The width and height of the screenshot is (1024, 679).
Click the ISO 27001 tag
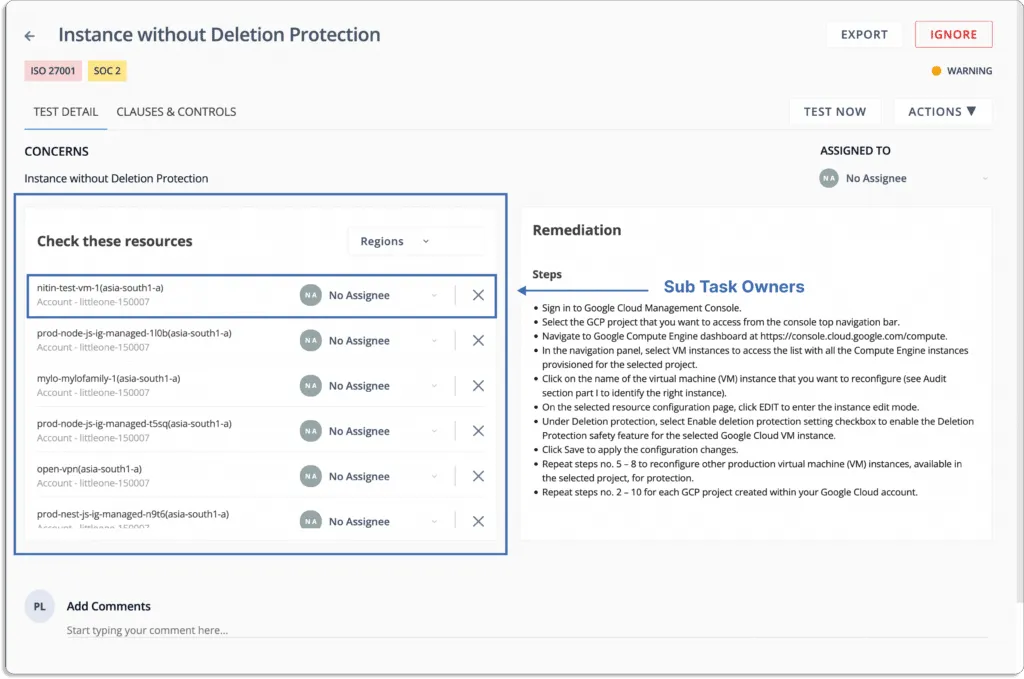pyautogui.click(x=53, y=71)
